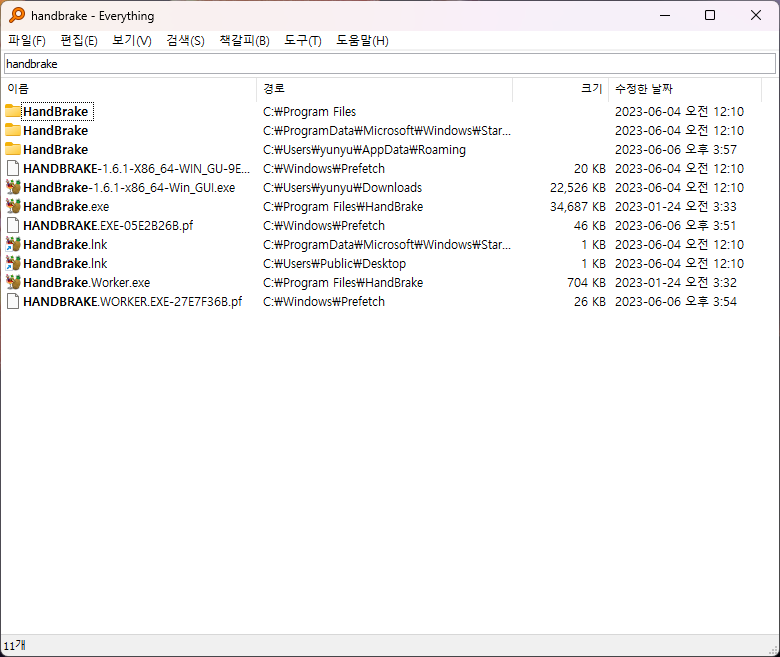Click the HandBrake.exe pineapple icon
The image size is (780, 657).
pos(13,206)
